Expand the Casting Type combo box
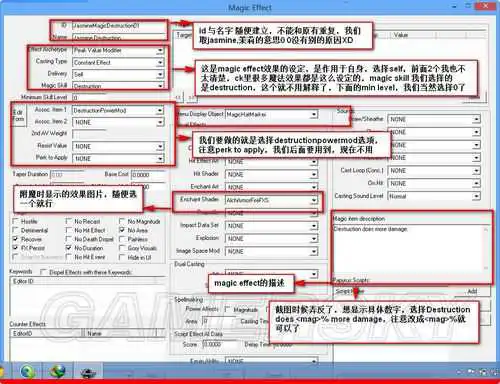Image resolution: width=500 pixels, height=384 pixels. (x=118, y=62)
